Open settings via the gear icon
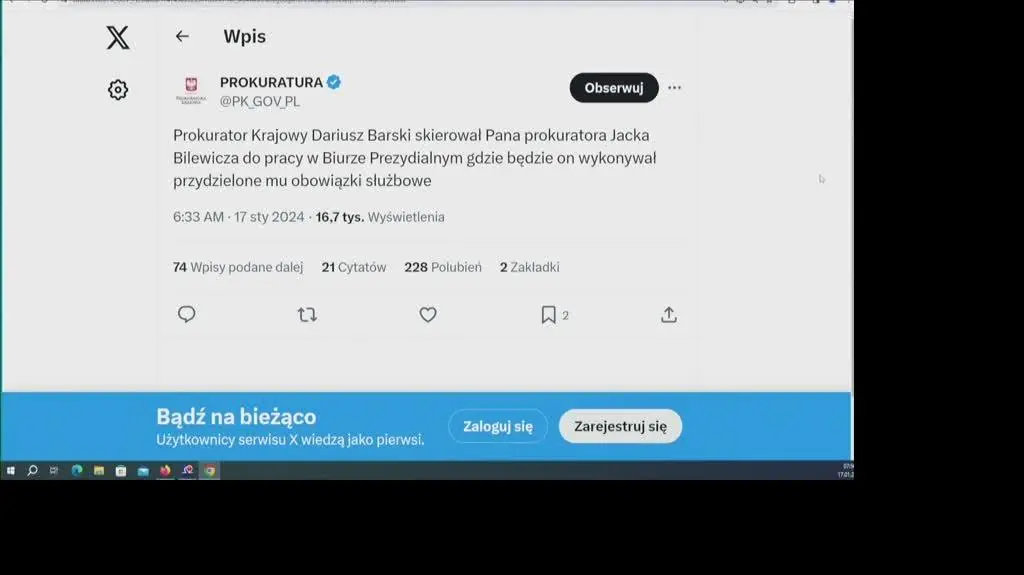This screenshot has height=575, width=1024. point(118,90)
